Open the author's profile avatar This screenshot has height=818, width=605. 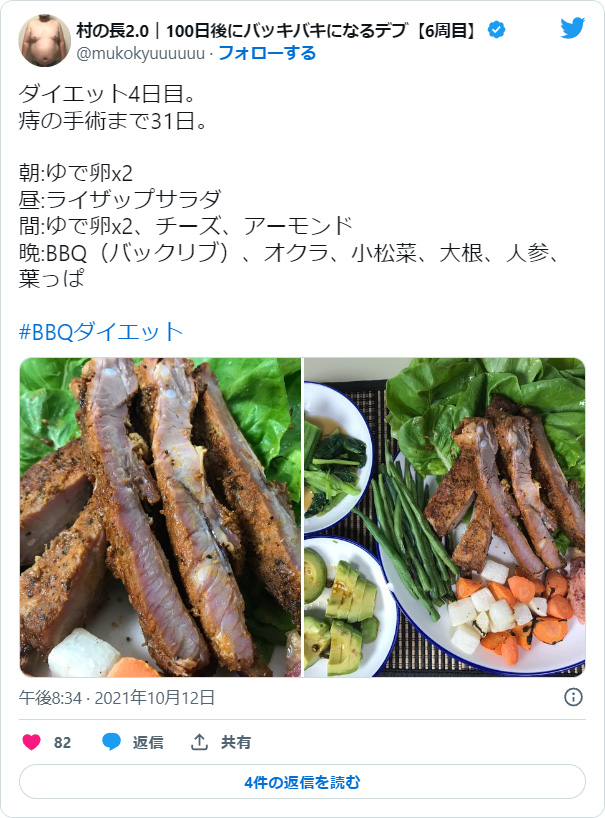pyautogui.click(x=44, y=40)
